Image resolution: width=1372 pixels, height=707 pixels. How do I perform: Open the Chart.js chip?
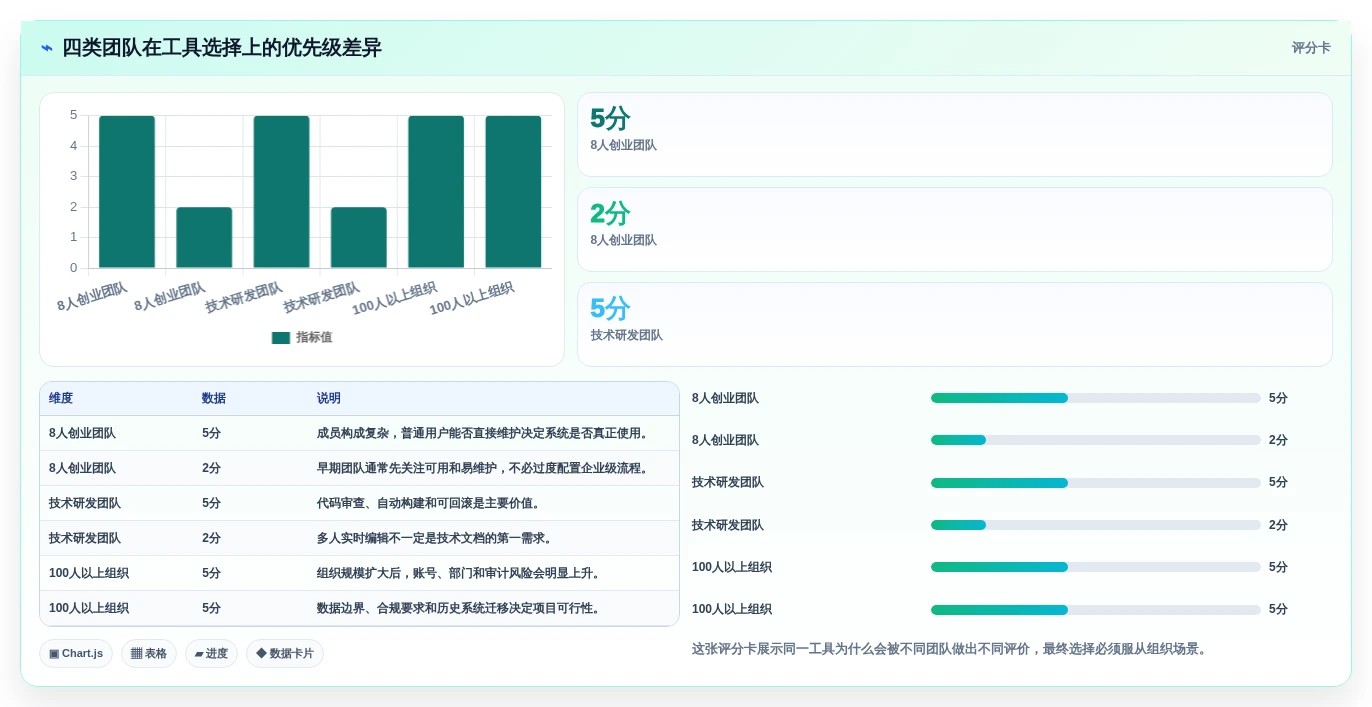coord(76,654)
